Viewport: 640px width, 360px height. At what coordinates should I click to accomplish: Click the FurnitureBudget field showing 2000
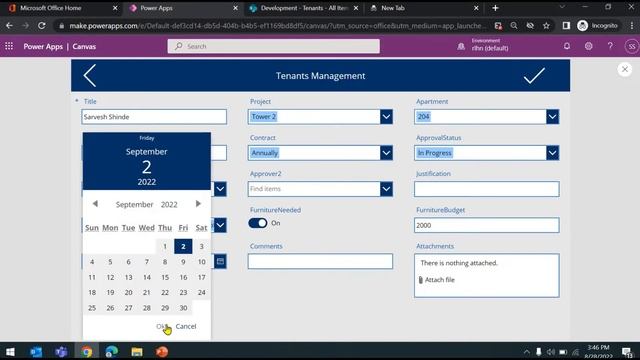click(x=487, y=225)
